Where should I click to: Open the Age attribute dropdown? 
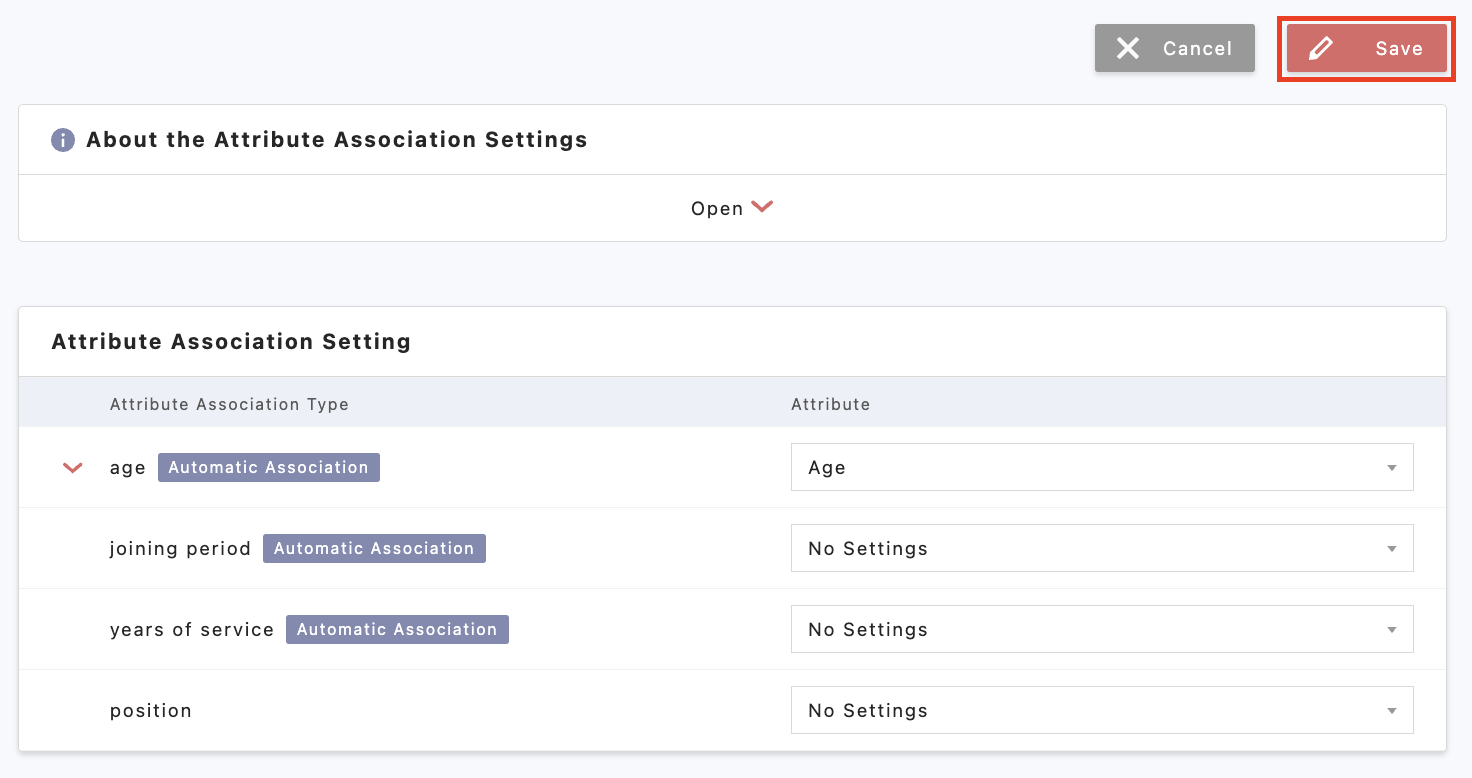pos(1101,468)
